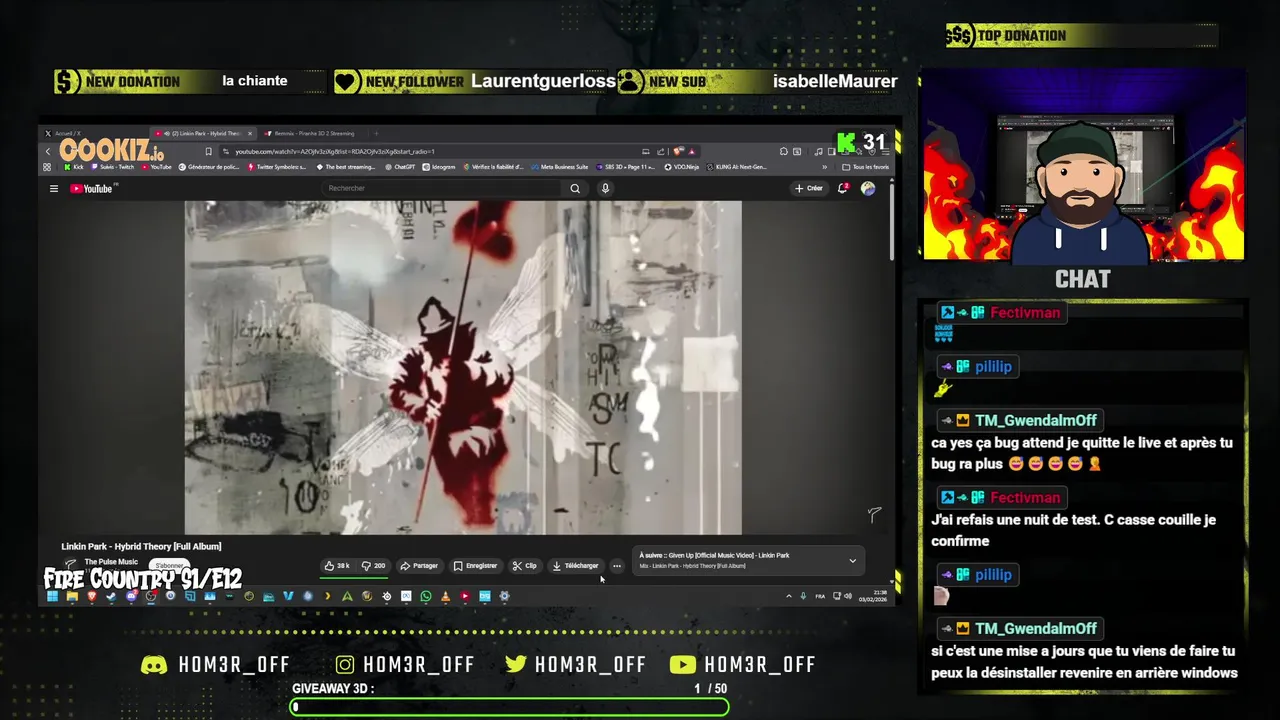Open the KLING AI bookmark
This screenshot has height=720, width=1280.
pyautogui.click(x=737, y=167)
